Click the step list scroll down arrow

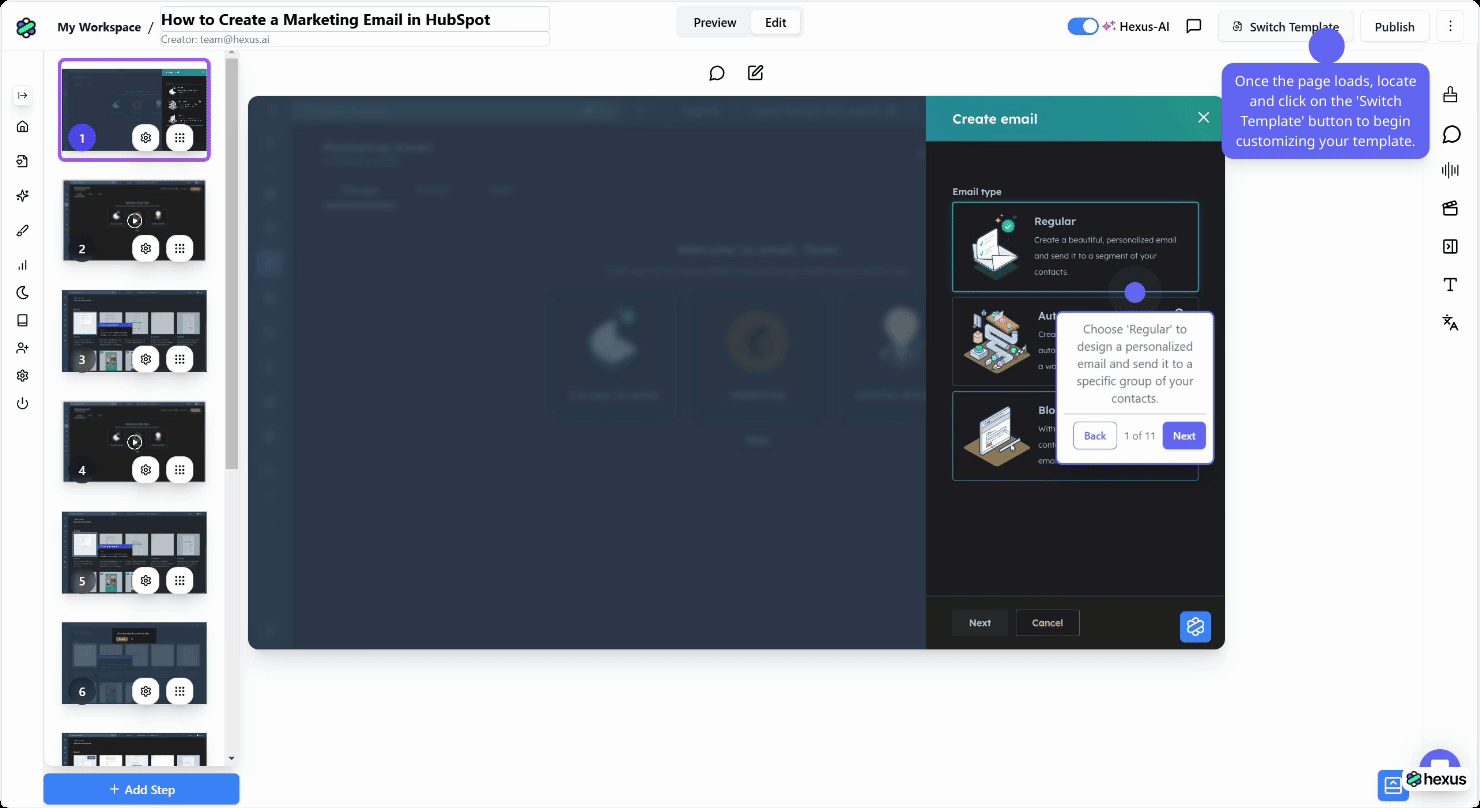pyautogui.click(x=232, y=759)
